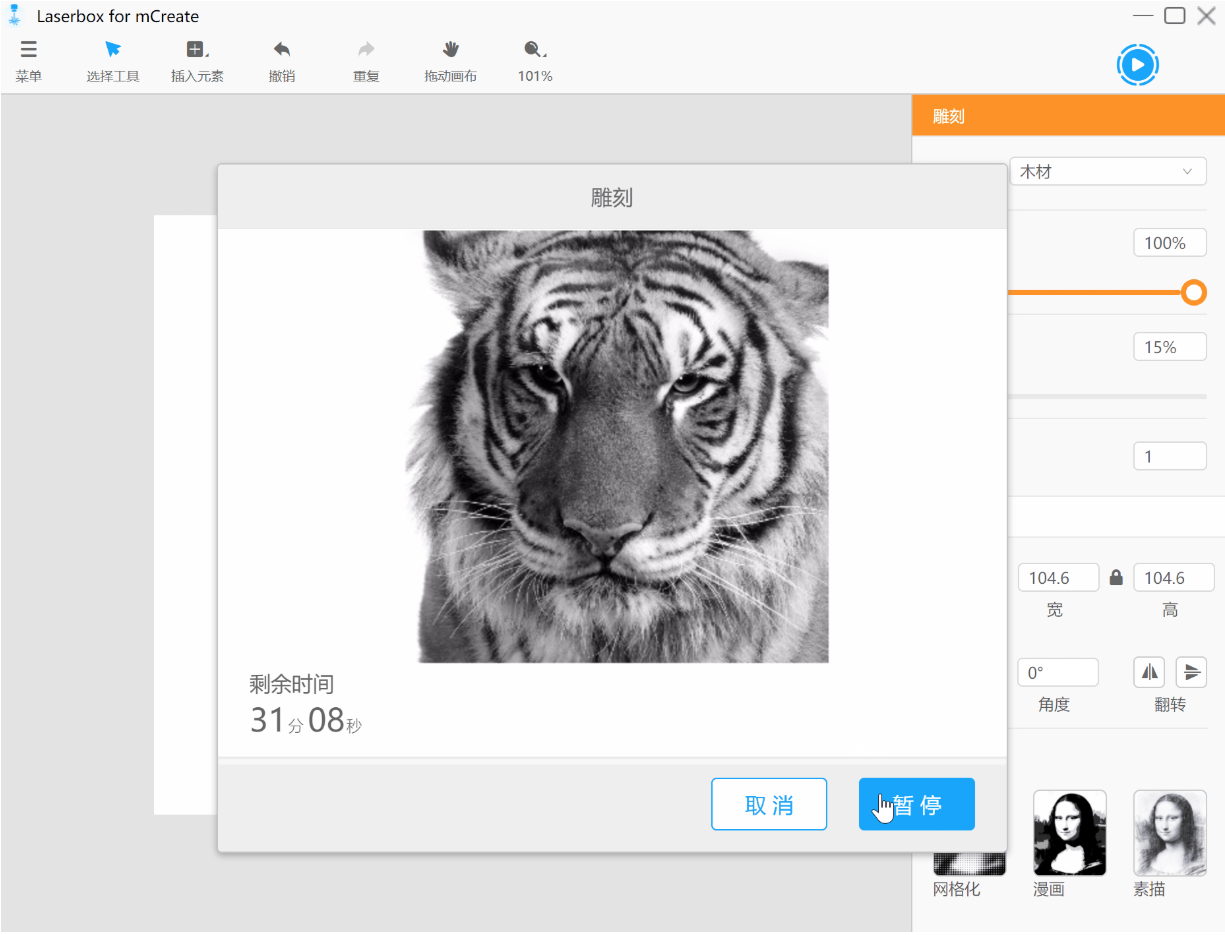Screen dimensions: 1225x935
Task: Toggle the width-height lock icon
Action: (x=1116, y=578)
